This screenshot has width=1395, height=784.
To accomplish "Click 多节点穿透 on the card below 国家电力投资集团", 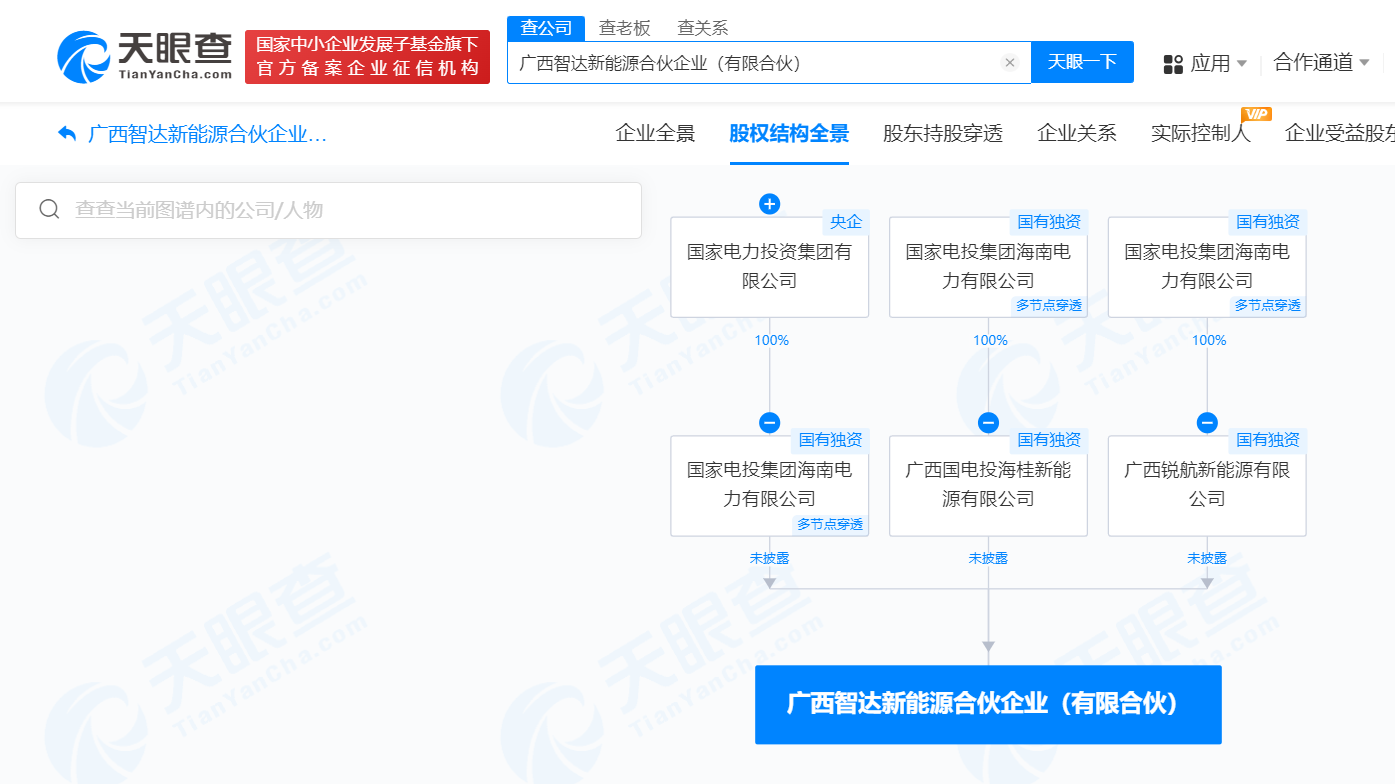I will point(830,524).
